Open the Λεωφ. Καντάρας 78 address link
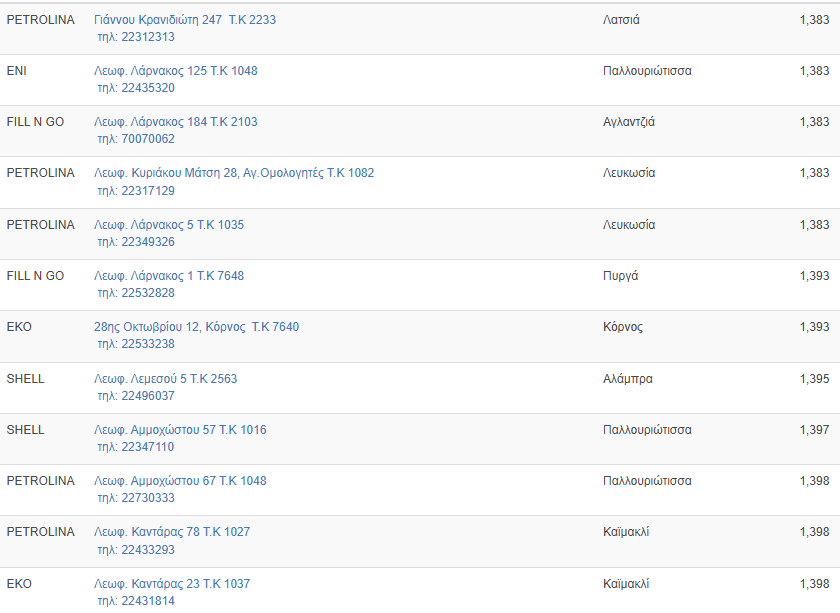The image size is (840, 613). click(x=172, y=532)
